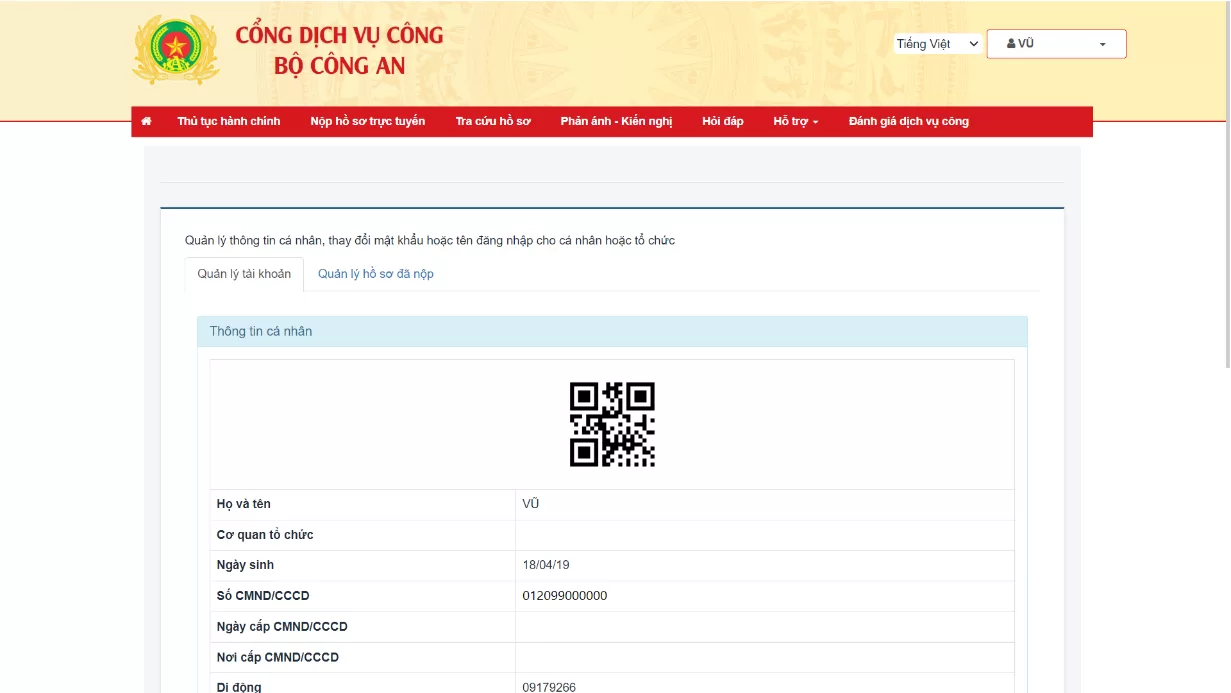Click the Cơ quan tổ chức label
This screenshot has width=1231, height=693.
265,535
